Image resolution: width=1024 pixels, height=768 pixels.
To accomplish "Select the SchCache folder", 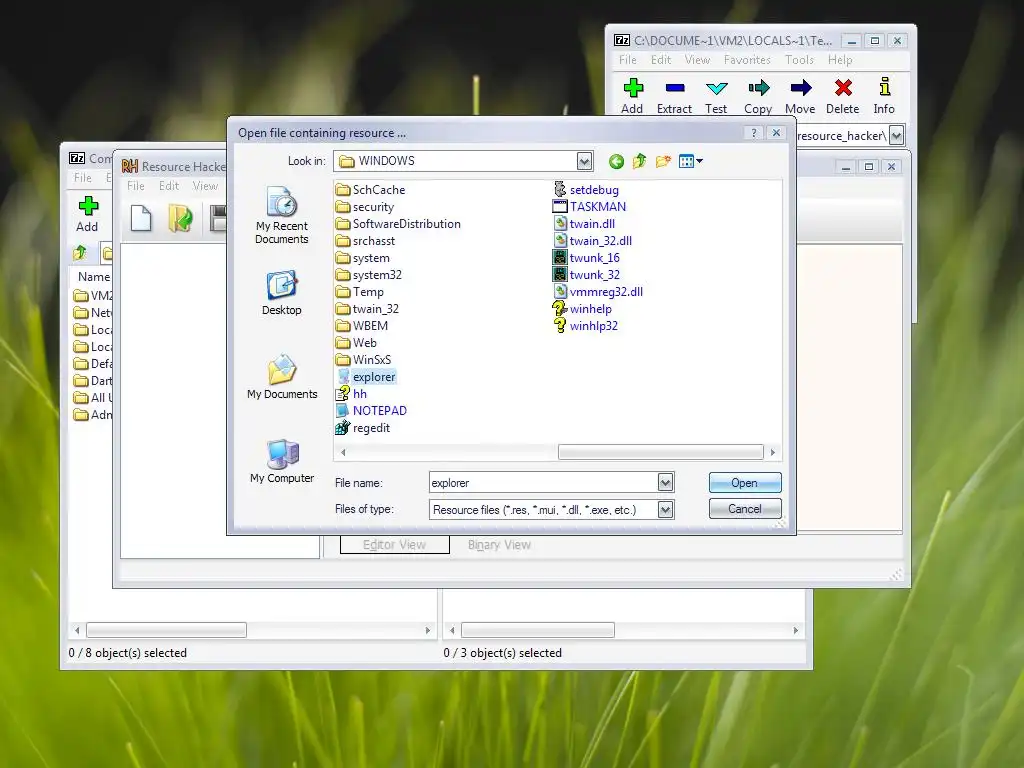I will 370,190.
